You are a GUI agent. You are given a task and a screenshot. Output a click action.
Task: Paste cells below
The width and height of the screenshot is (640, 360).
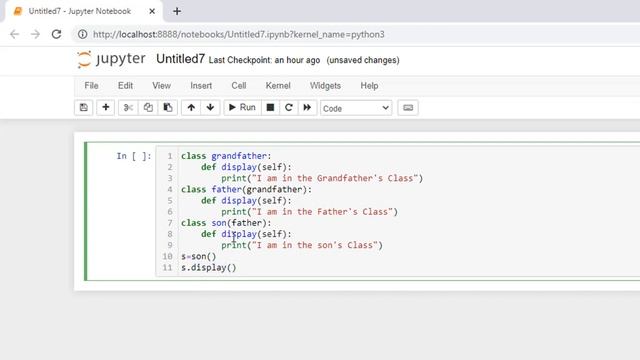167,108
